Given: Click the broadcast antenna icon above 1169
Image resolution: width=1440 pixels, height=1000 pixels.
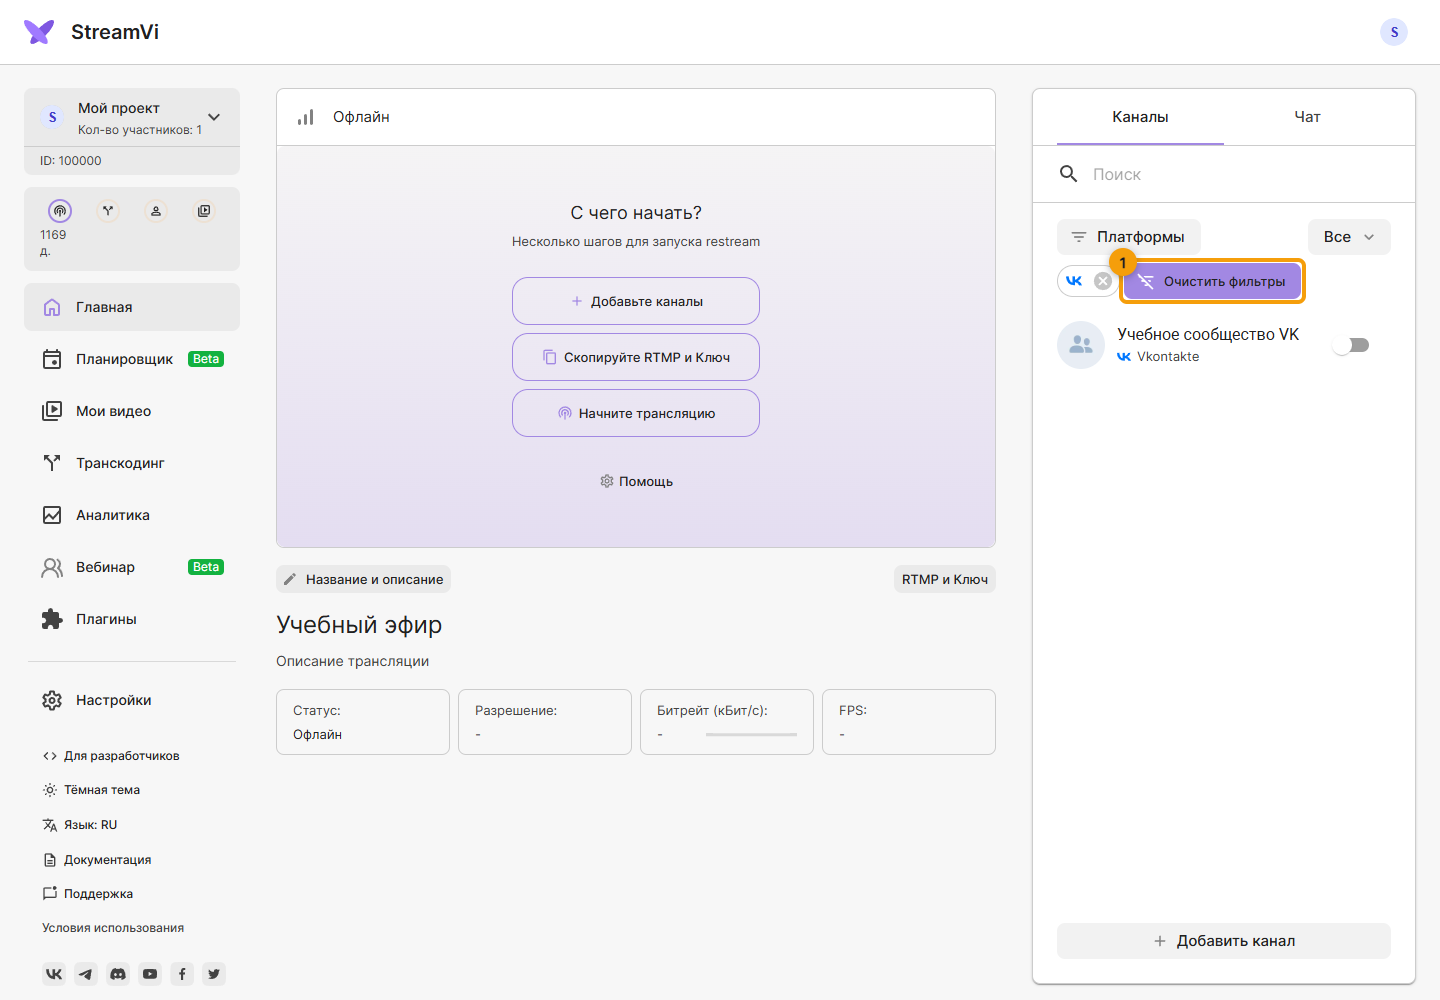Looking at the screenshot, I should 60,211.
